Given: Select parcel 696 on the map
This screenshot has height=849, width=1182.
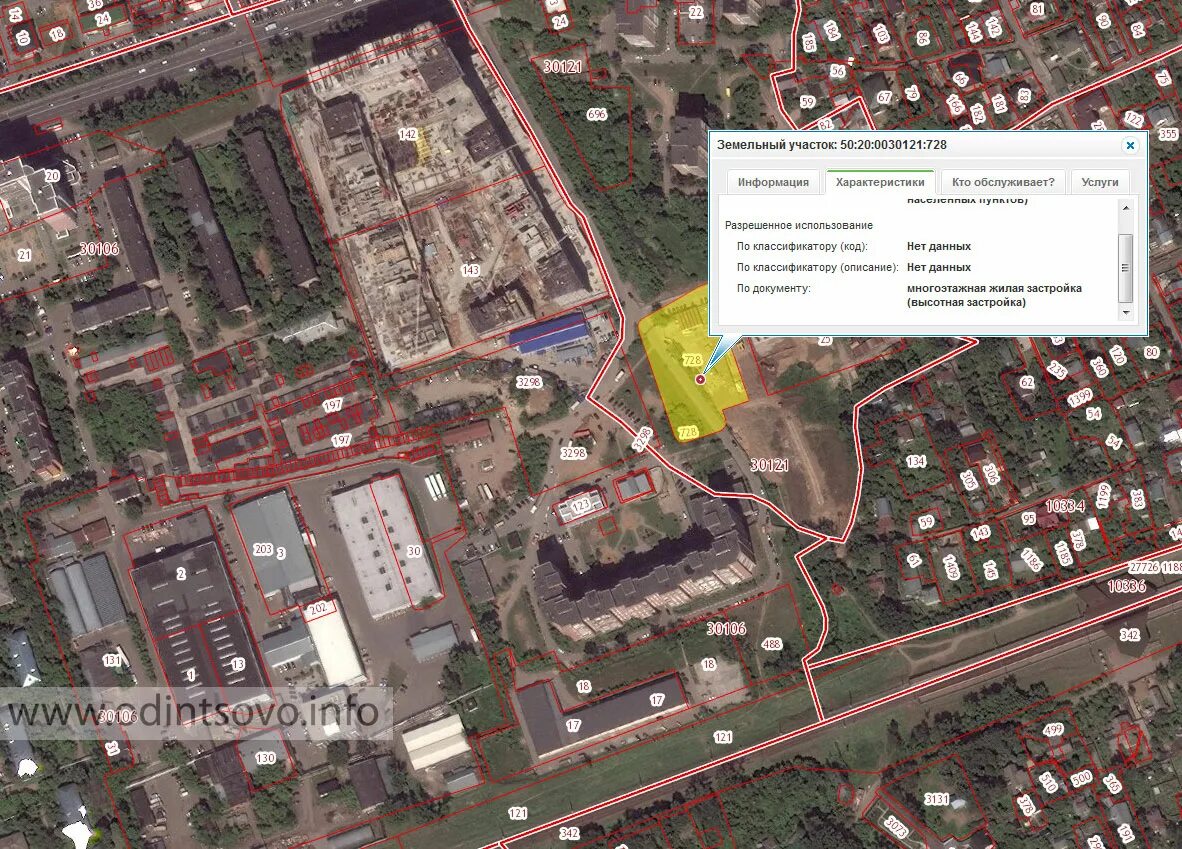Looking at the screenshot, I should tap(596, 115).
